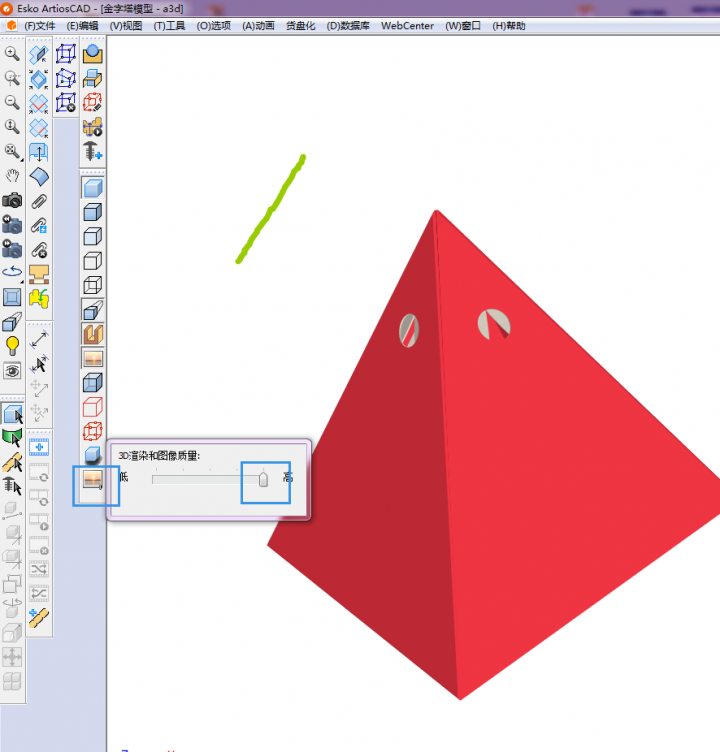Viewport: 720px width, 752px height.
Task: Click the 3D rendering quality slider handle
Action: pyautogui.click(x=264, y=480)
